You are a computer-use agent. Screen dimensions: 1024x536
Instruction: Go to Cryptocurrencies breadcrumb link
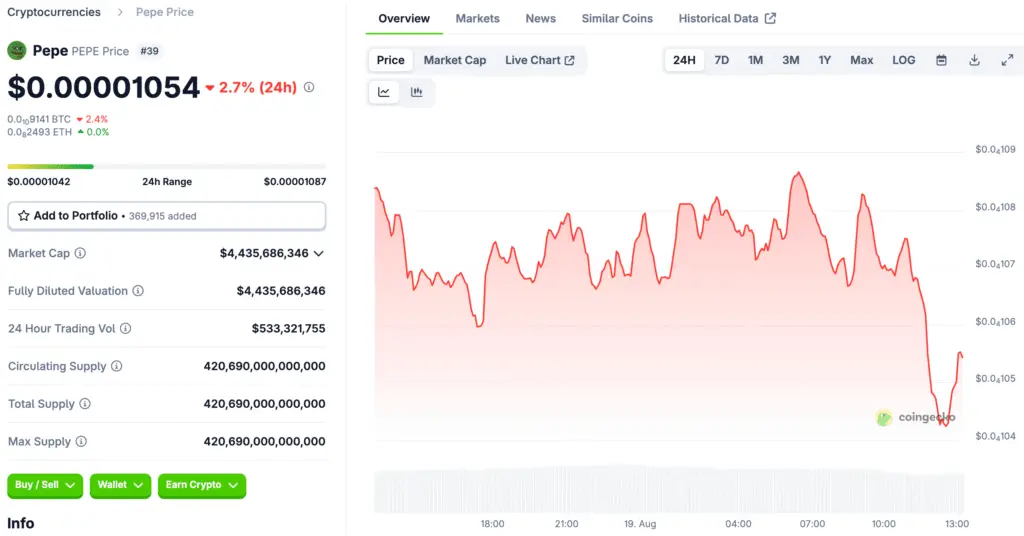click(x=54, y=12)
